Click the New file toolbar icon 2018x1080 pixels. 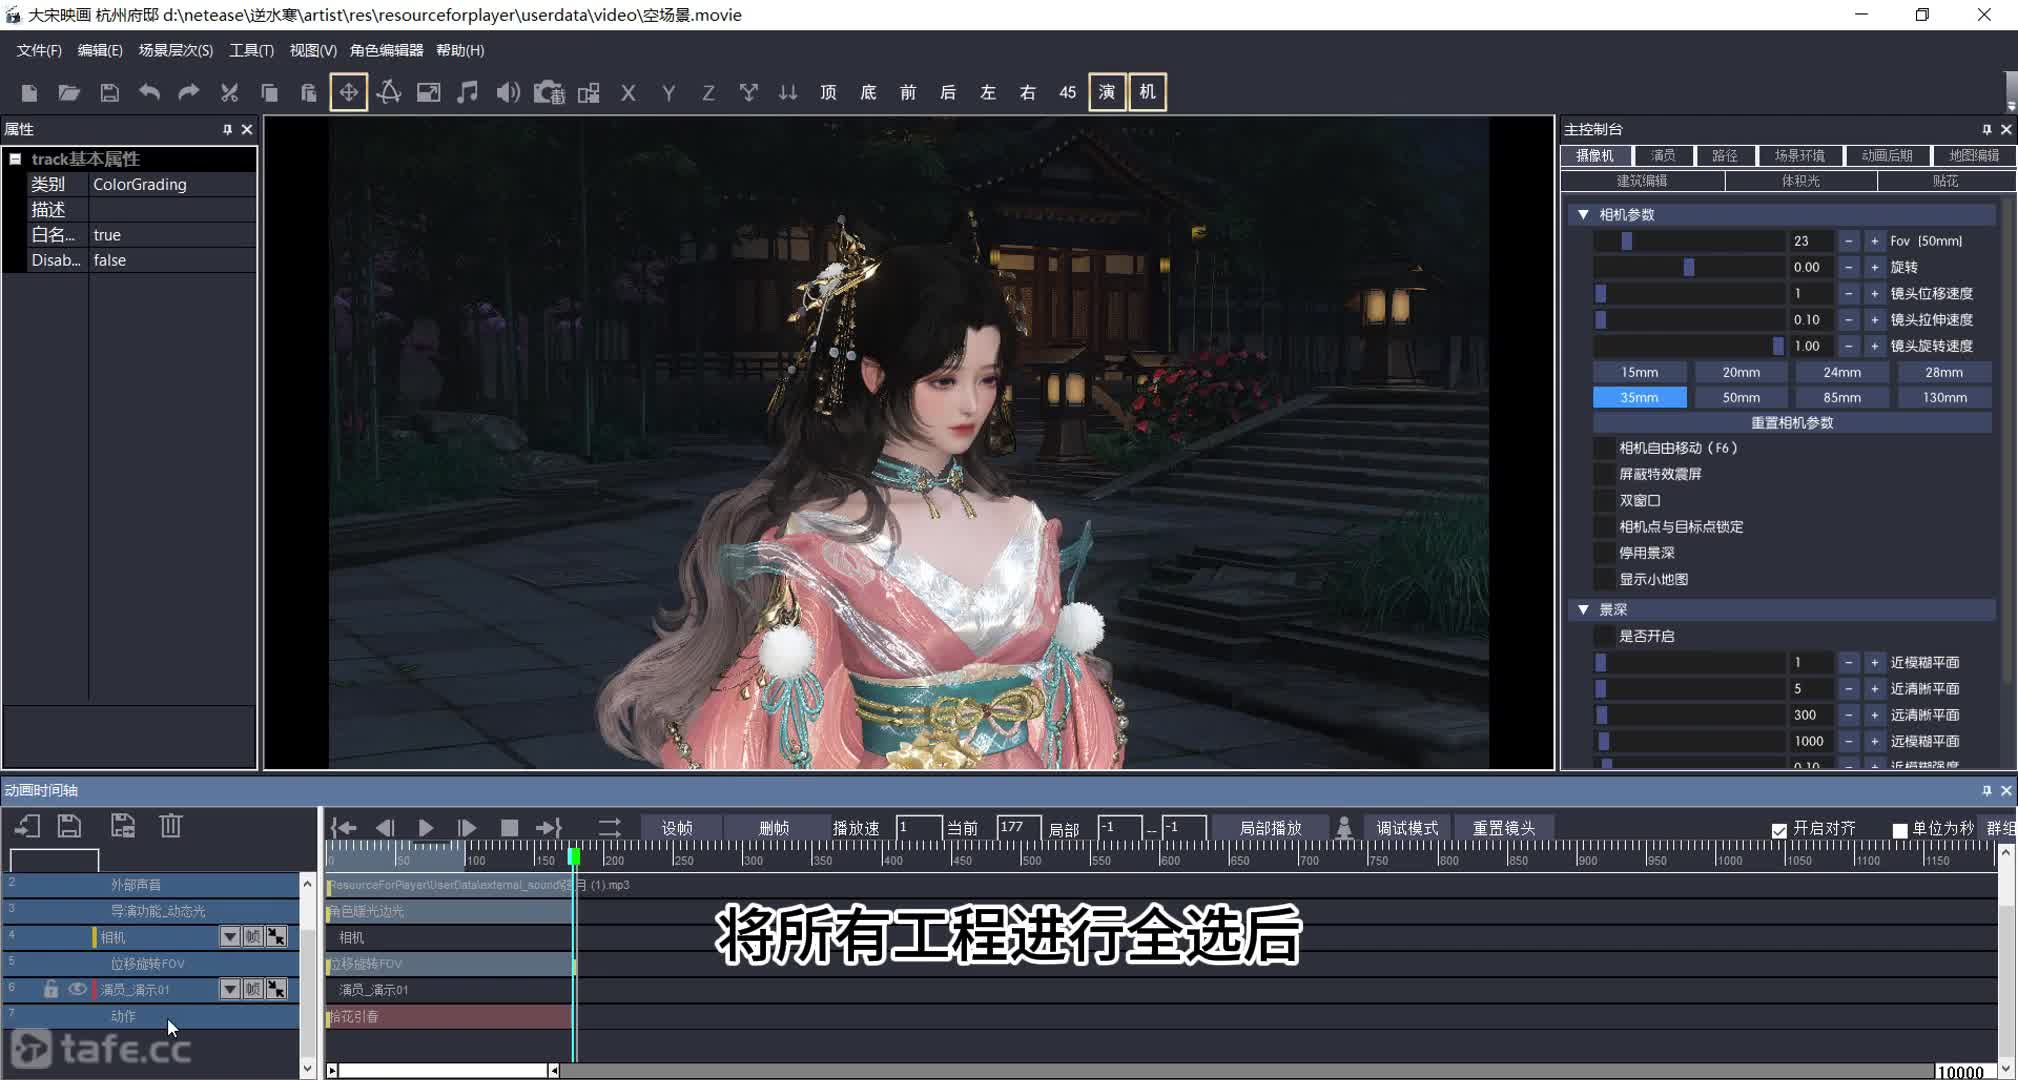(x=29, y=93)
